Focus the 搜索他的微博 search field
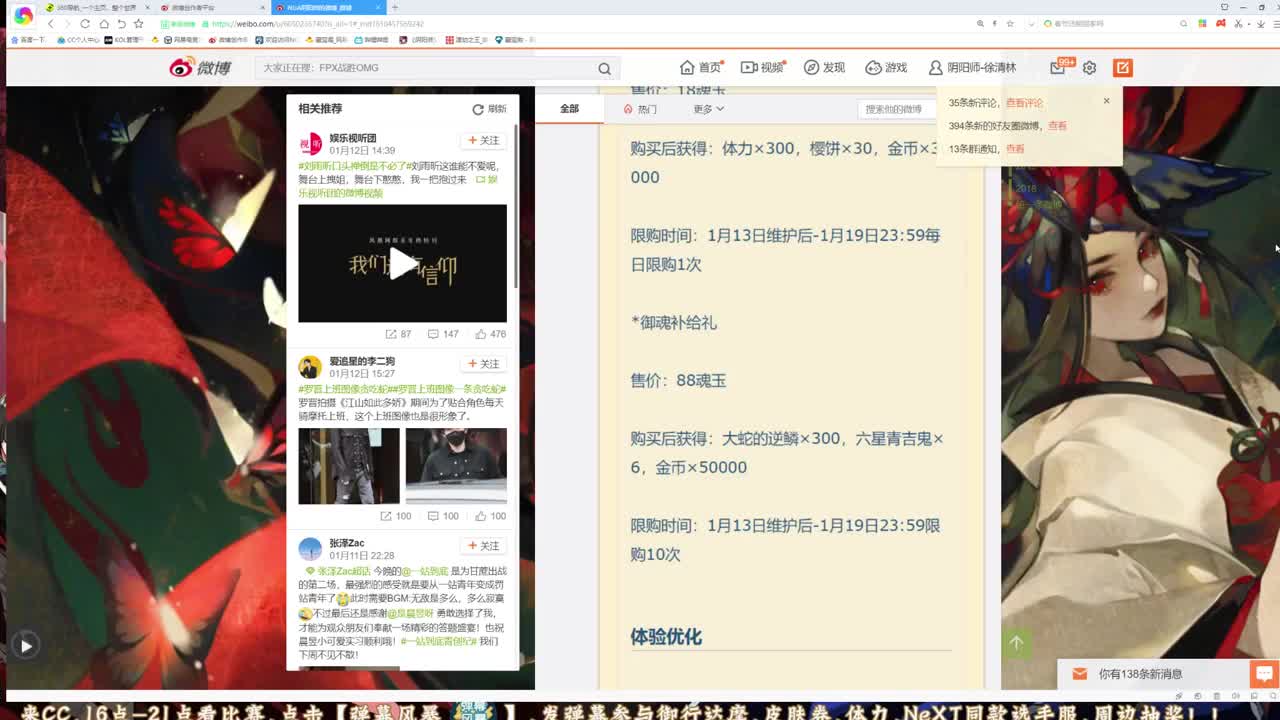Screen dimensions: 1280x720 [x=897, y=109]
